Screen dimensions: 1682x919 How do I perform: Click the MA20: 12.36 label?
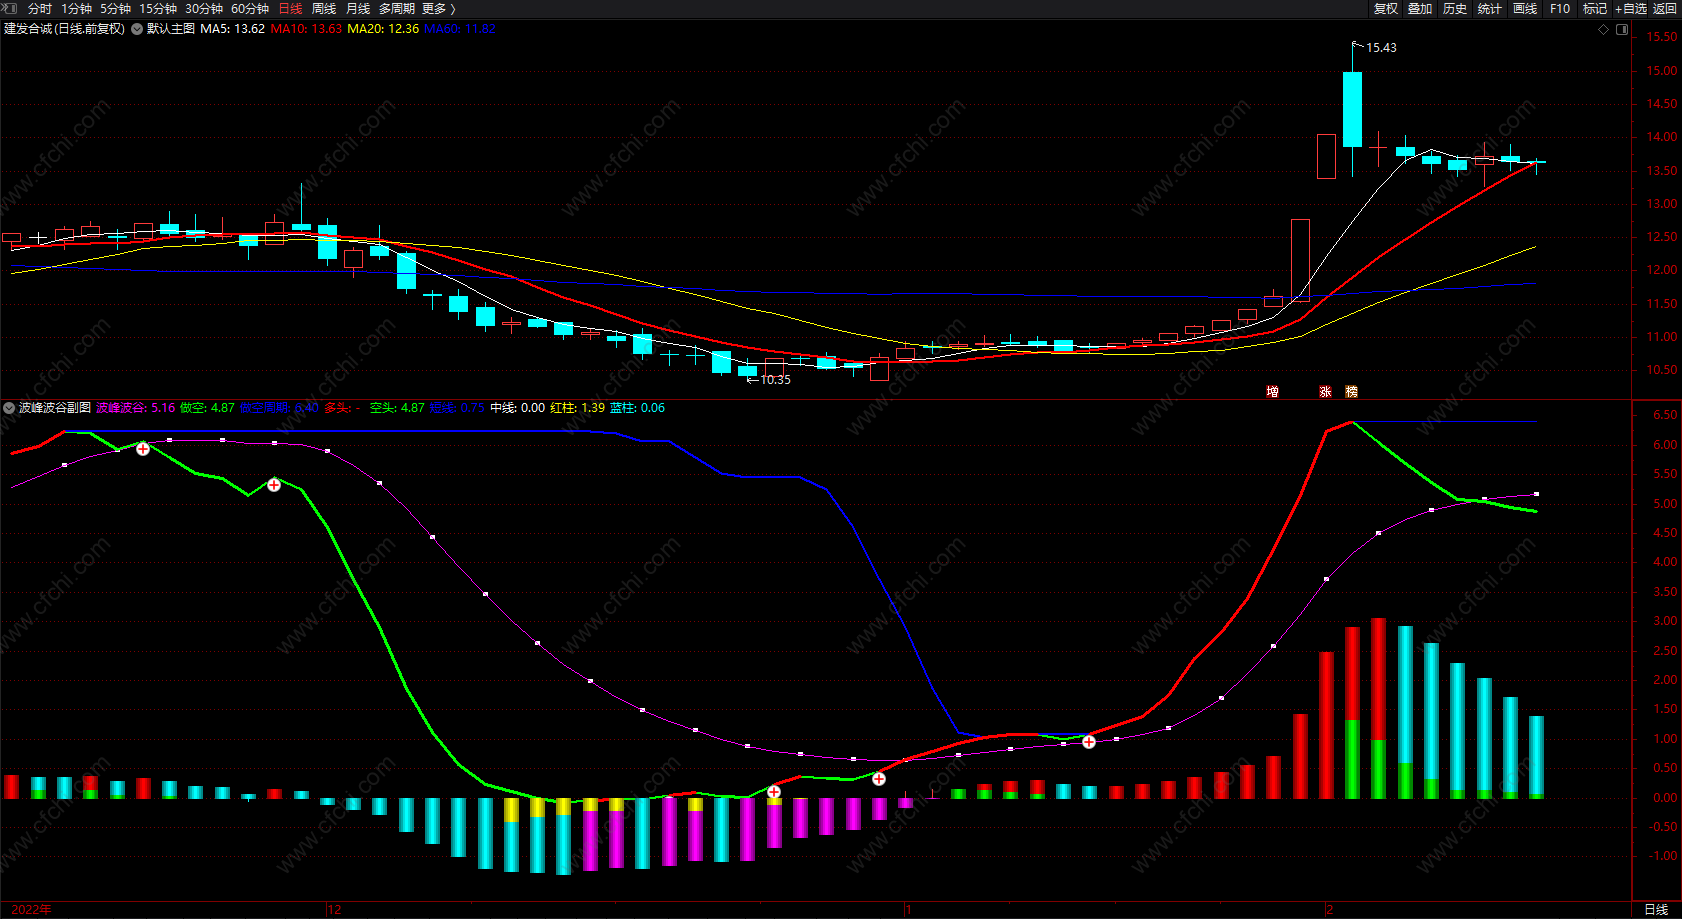point(383,29)
